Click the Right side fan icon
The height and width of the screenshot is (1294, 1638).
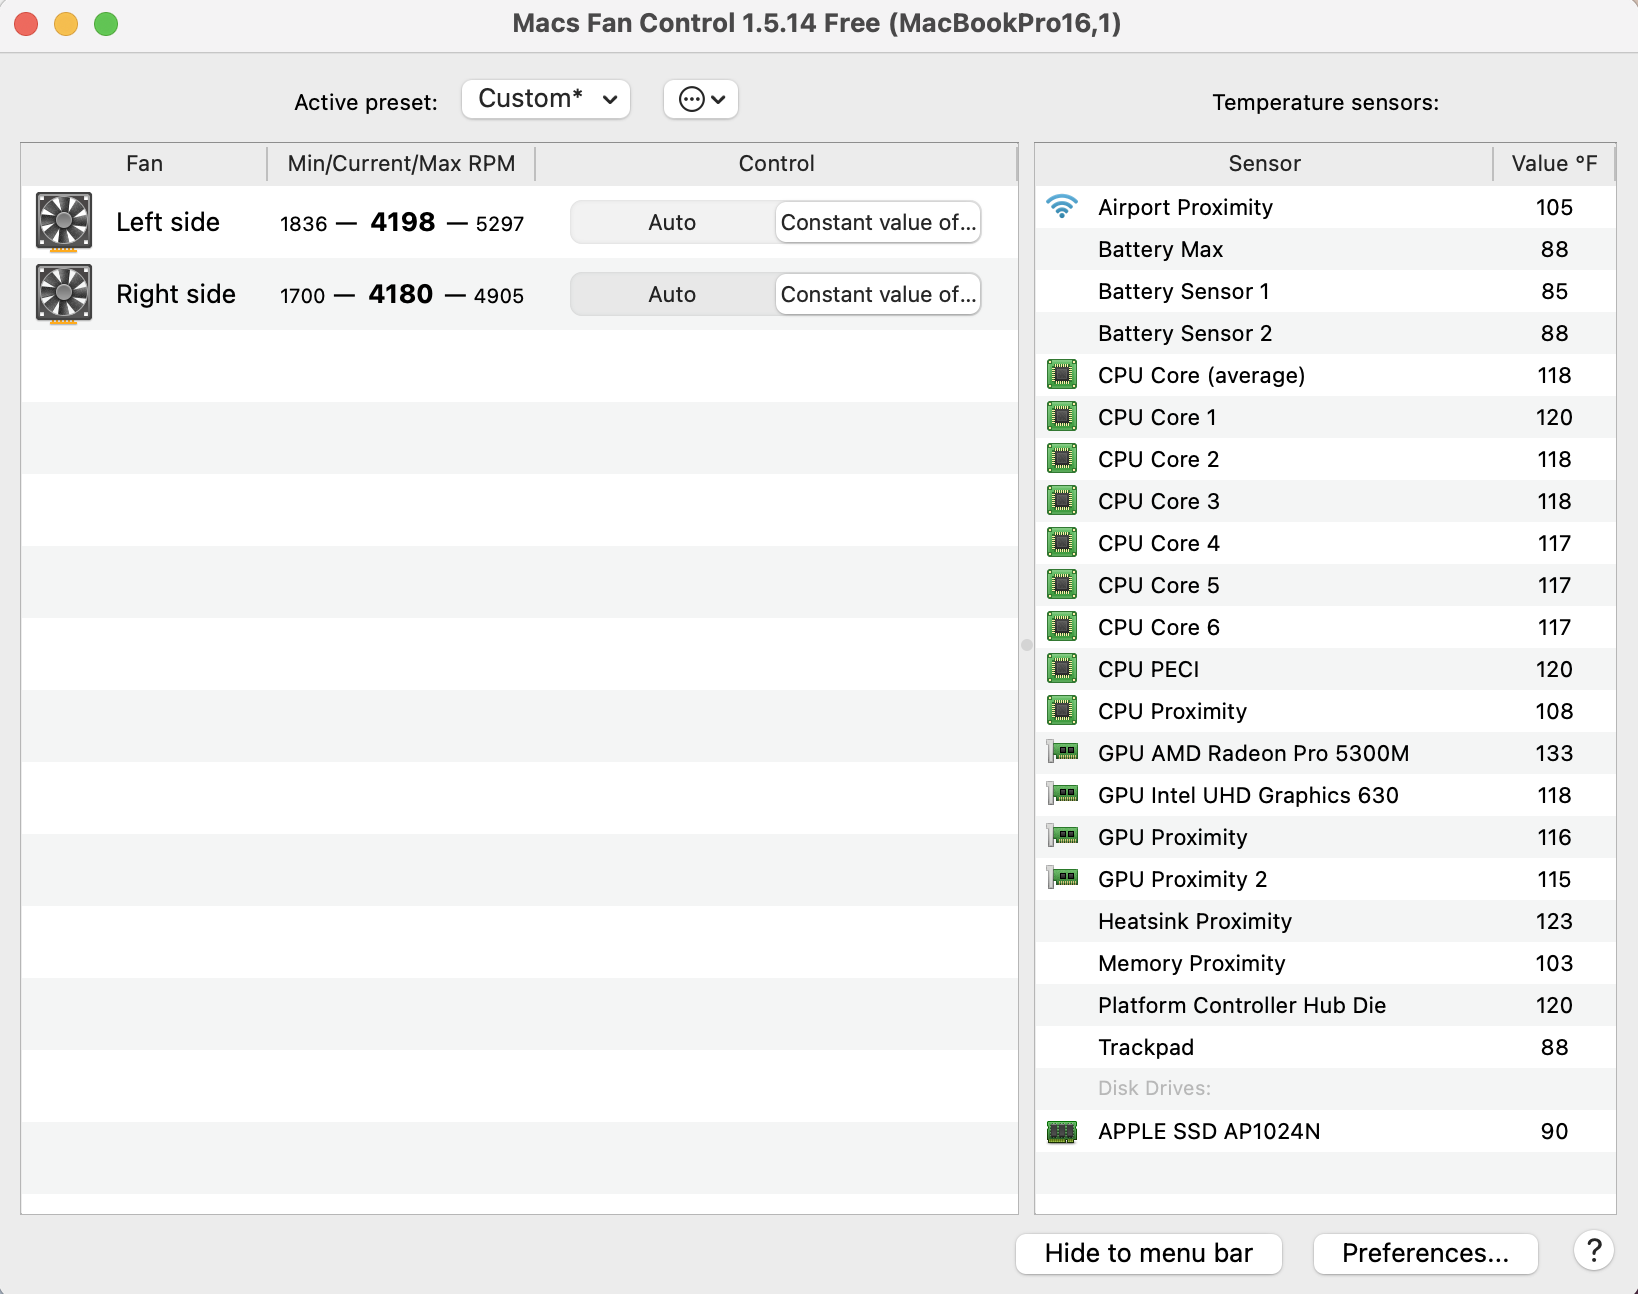pos(63,294)
